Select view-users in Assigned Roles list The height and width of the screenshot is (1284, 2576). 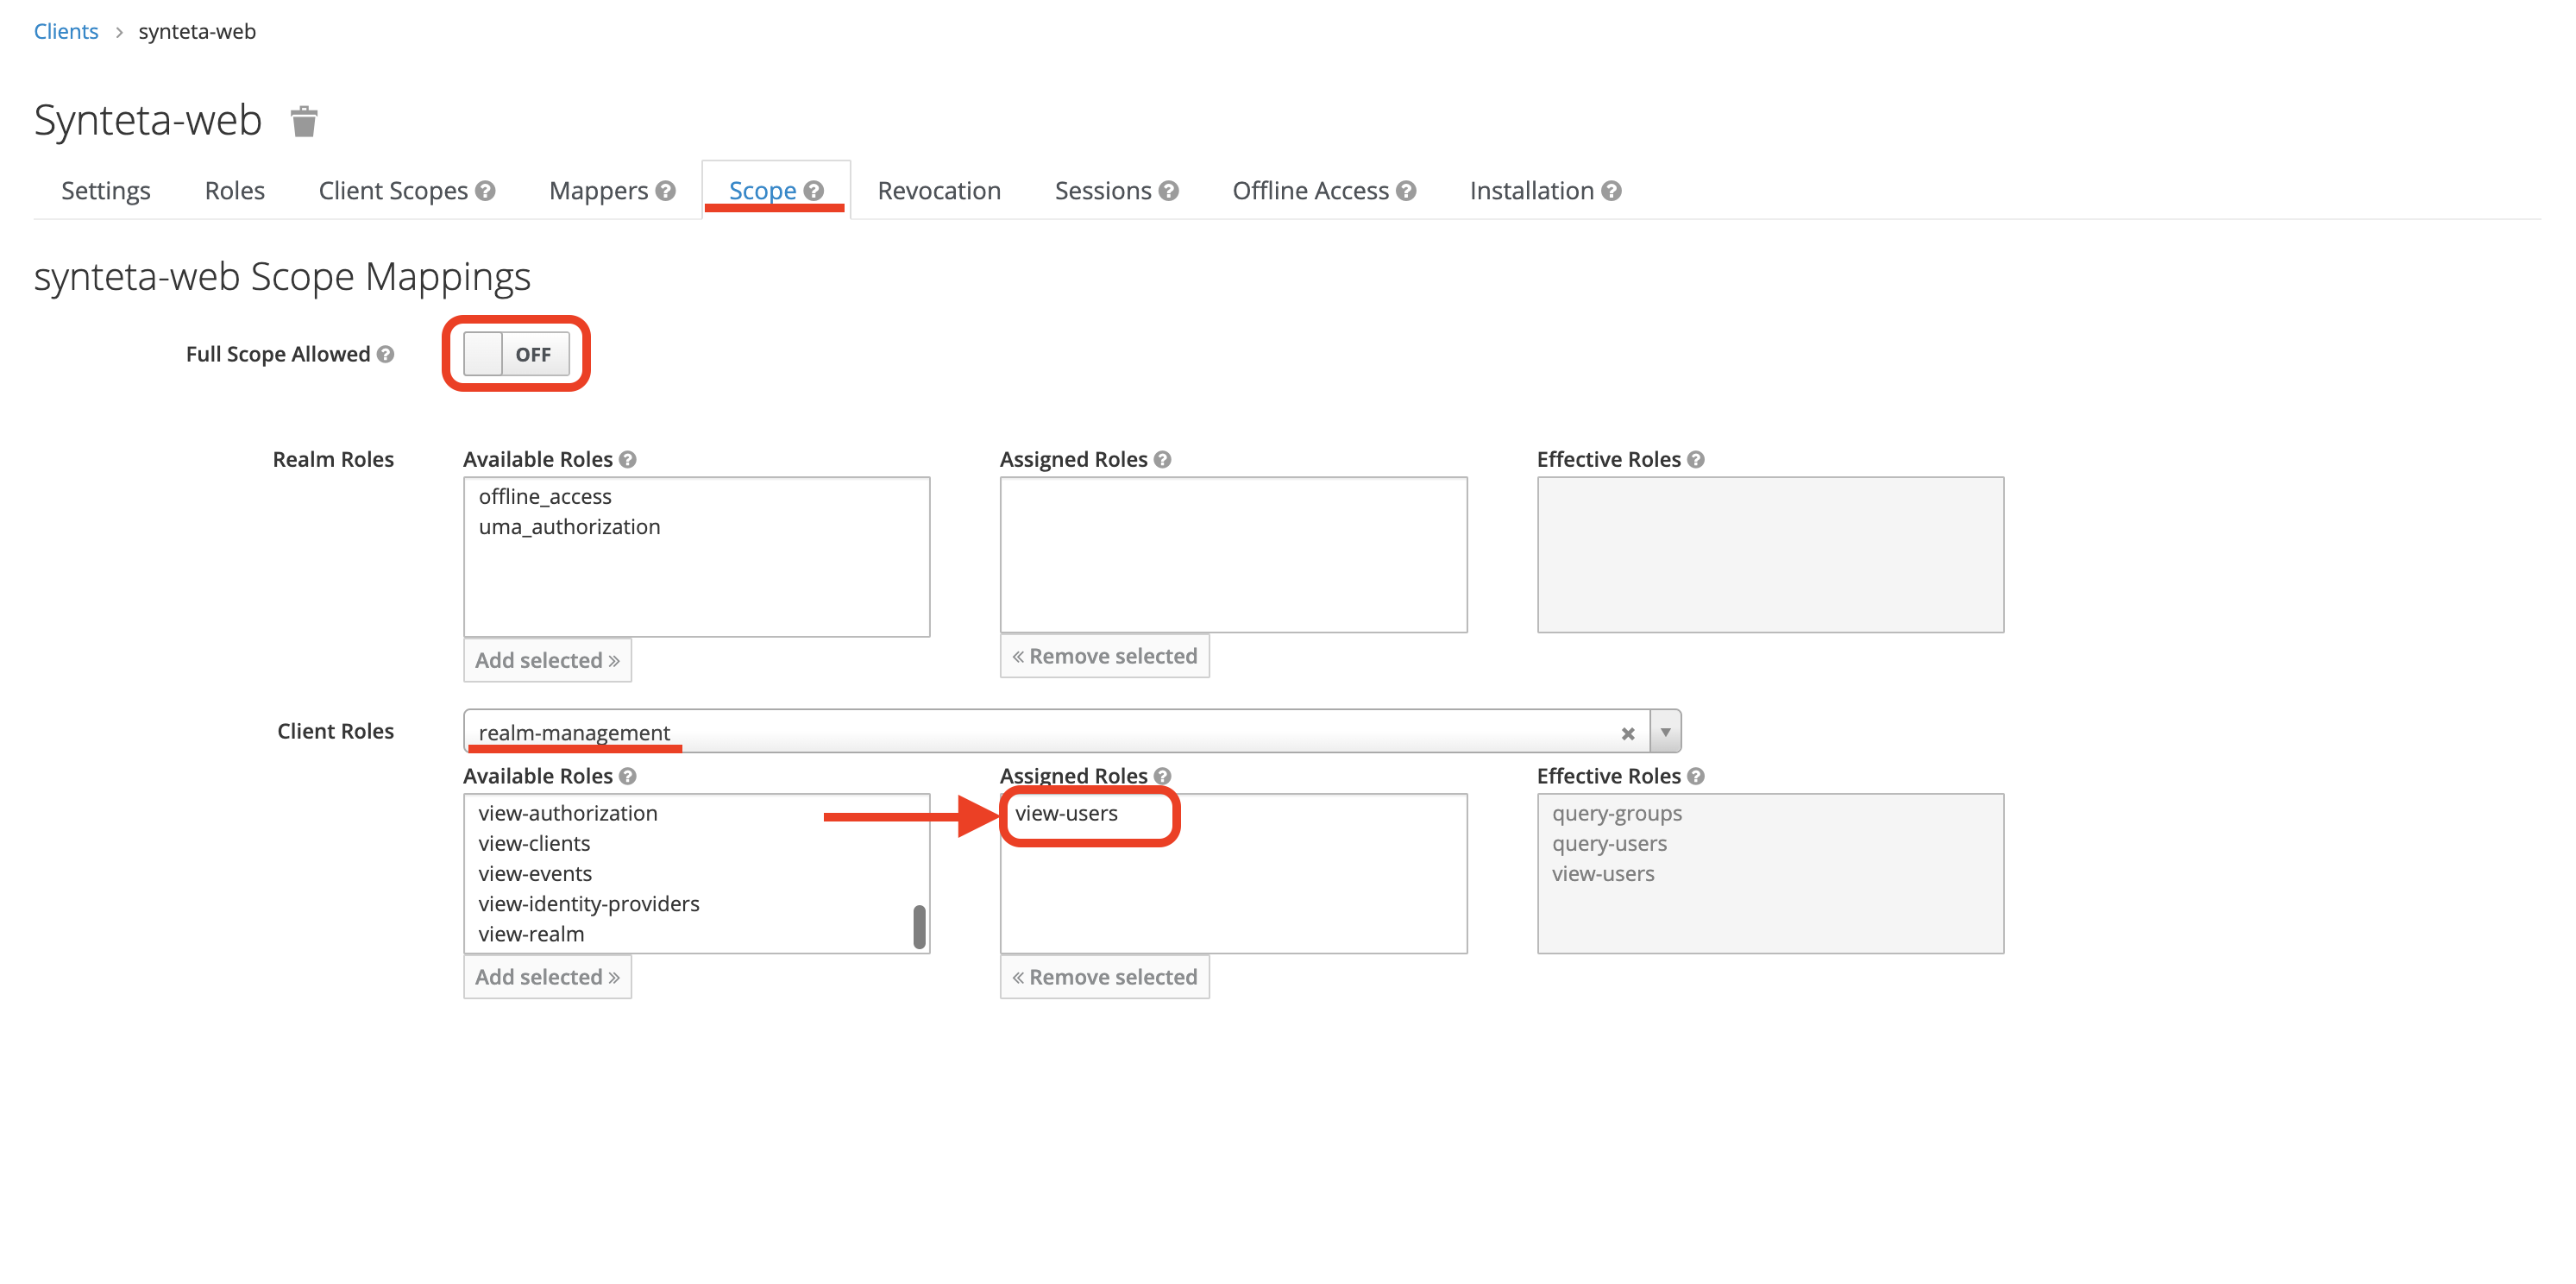(x=1066, y=813)
